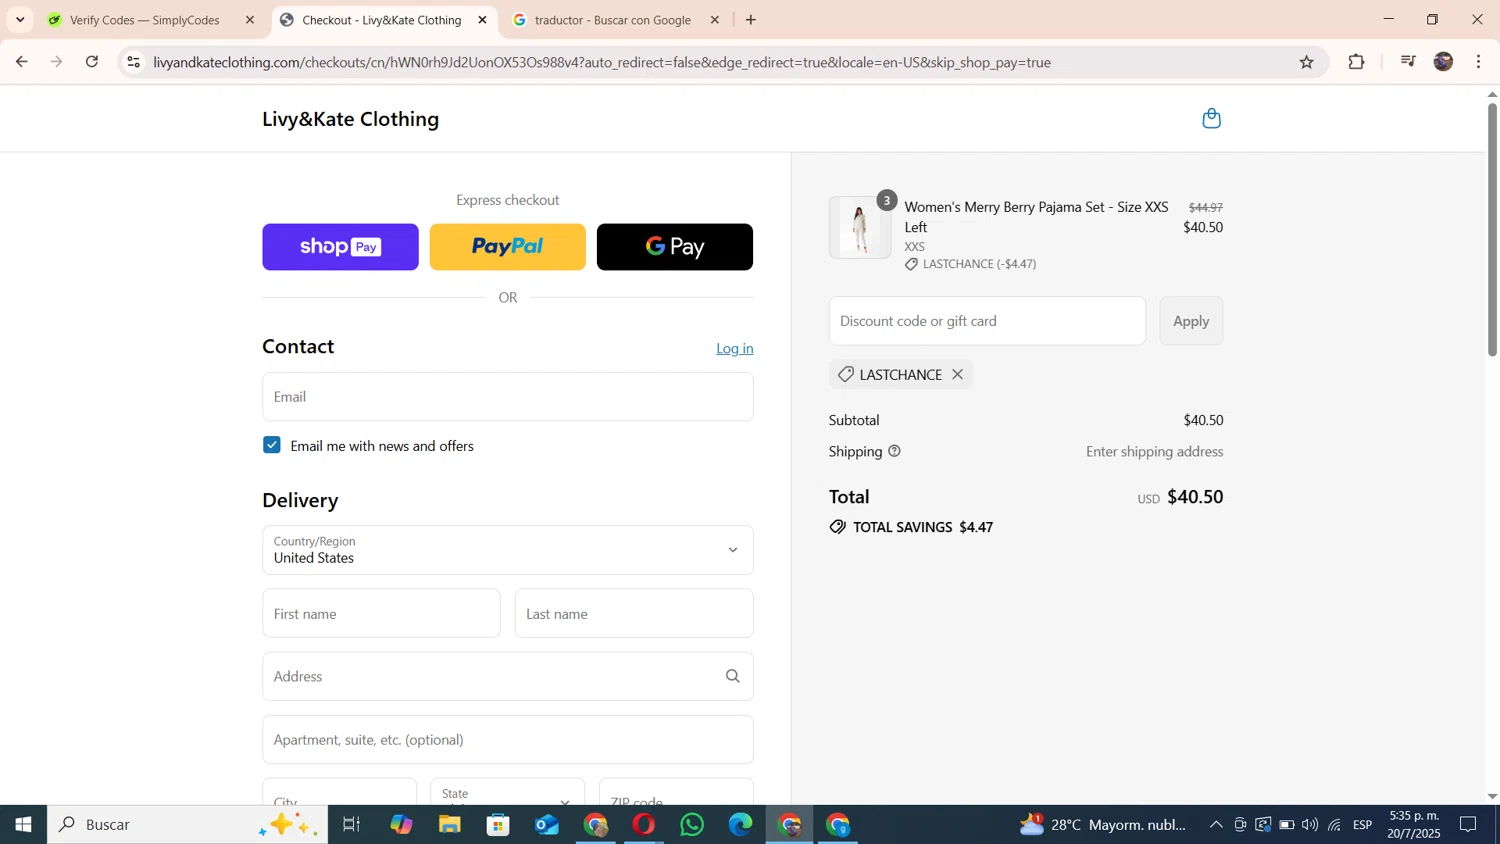The width and height of the screenshot is (1500, 844).
Task: Focus the Apartment, suite field
Action: (508, 739)
